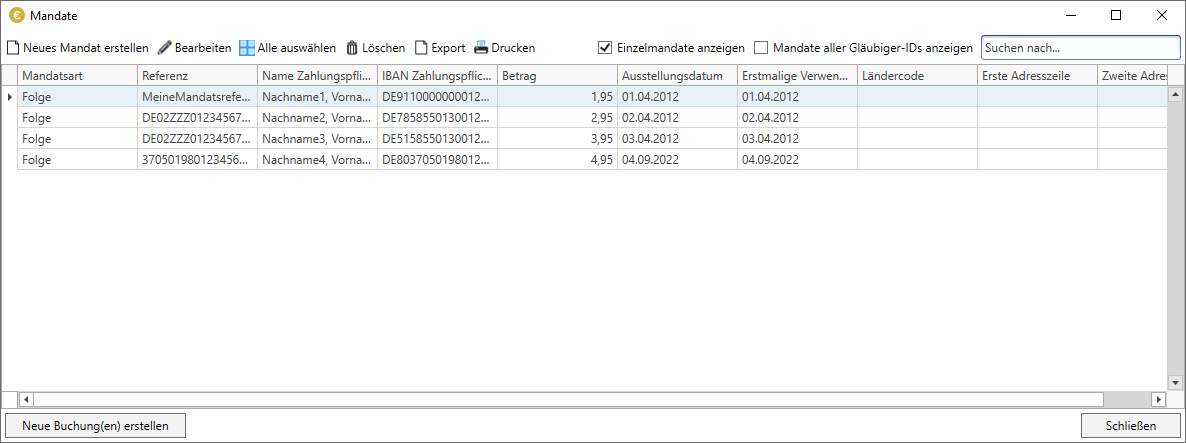Click the euro coin icon in title bar
Screen dimensions: 1186x443
(16, 15)
